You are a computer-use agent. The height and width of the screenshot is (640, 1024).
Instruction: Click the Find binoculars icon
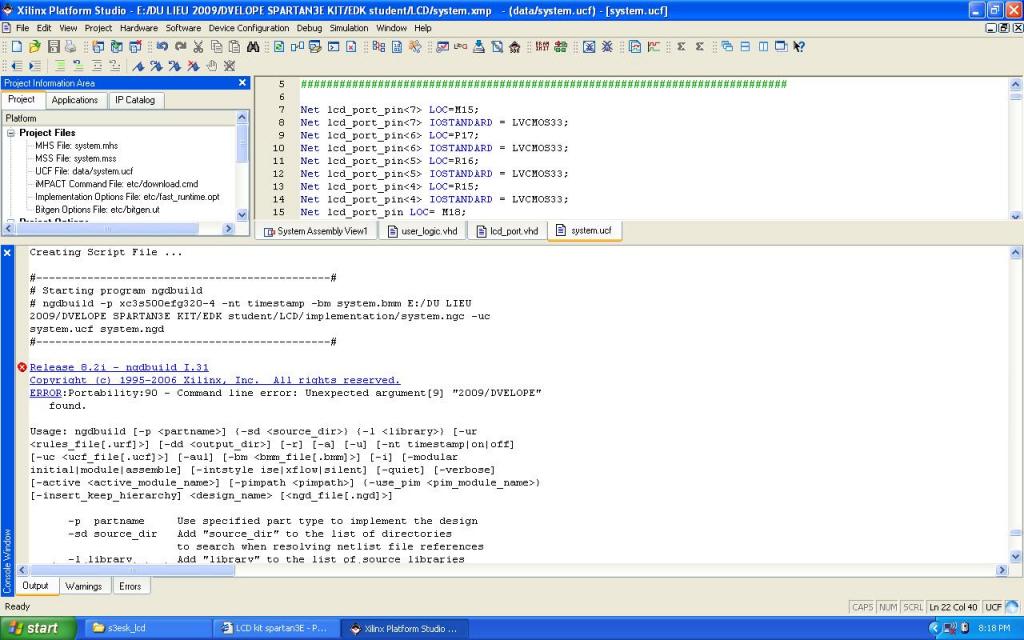[252, 46]
